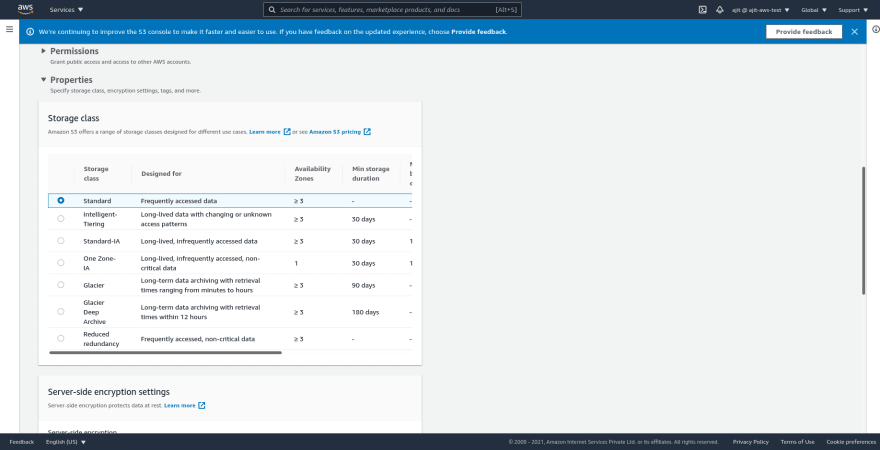Select the One Zone-IA radio button
This screenshot has width=880, height=450.
tap(61, 263)
